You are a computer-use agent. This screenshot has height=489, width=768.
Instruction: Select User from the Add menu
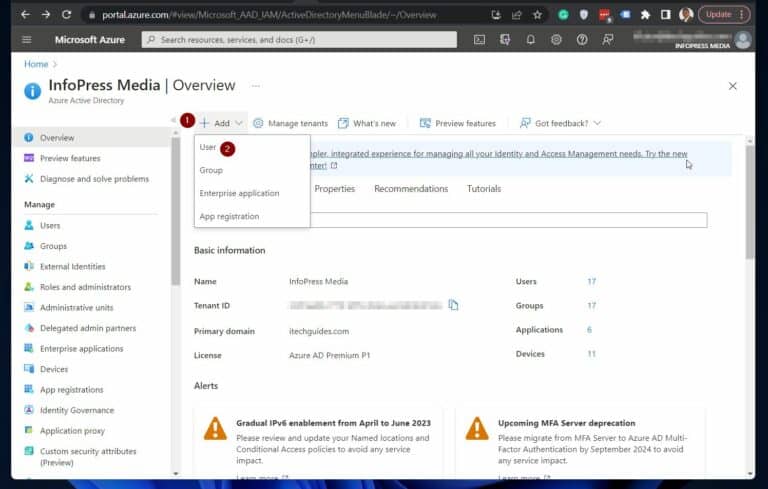pyautogui.click(x=208, y=147)
